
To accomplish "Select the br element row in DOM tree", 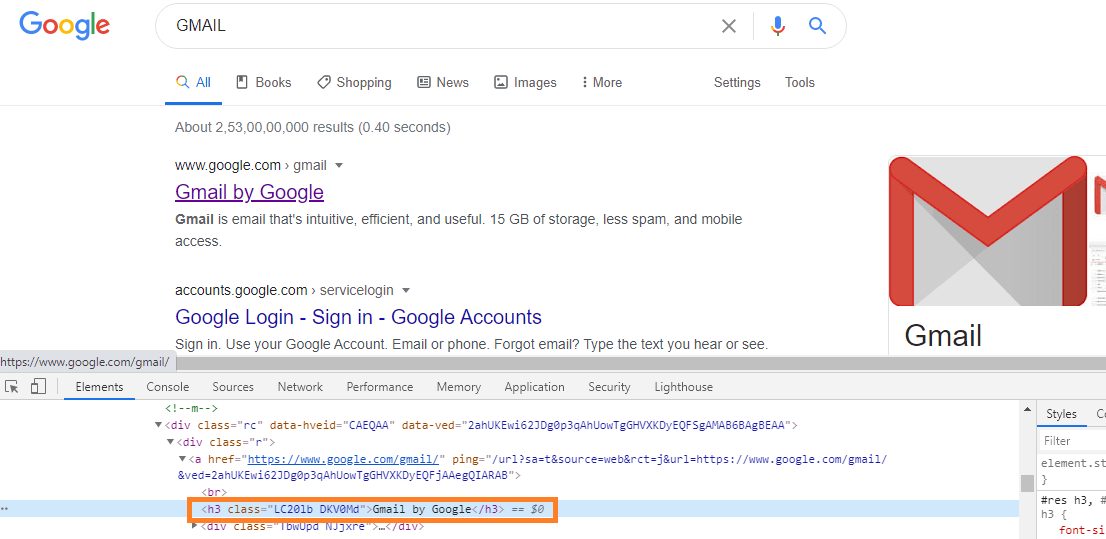I will click(x=214, y=492).
